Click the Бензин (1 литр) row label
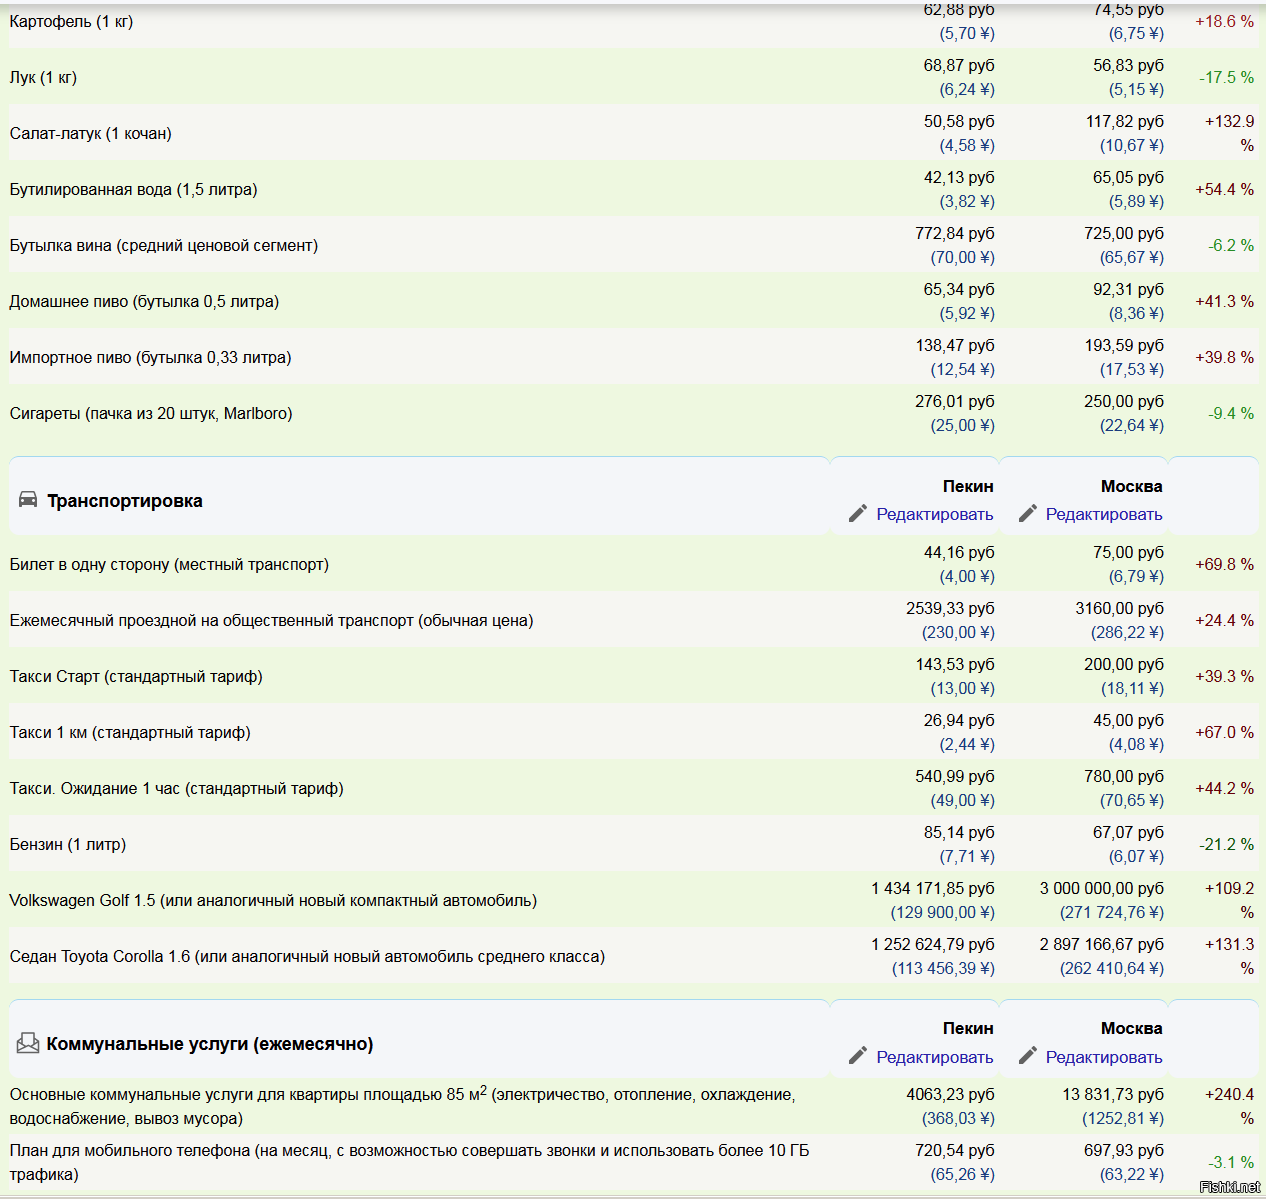The height and width of the screenshot is (1199, 1266). (68, 844)
